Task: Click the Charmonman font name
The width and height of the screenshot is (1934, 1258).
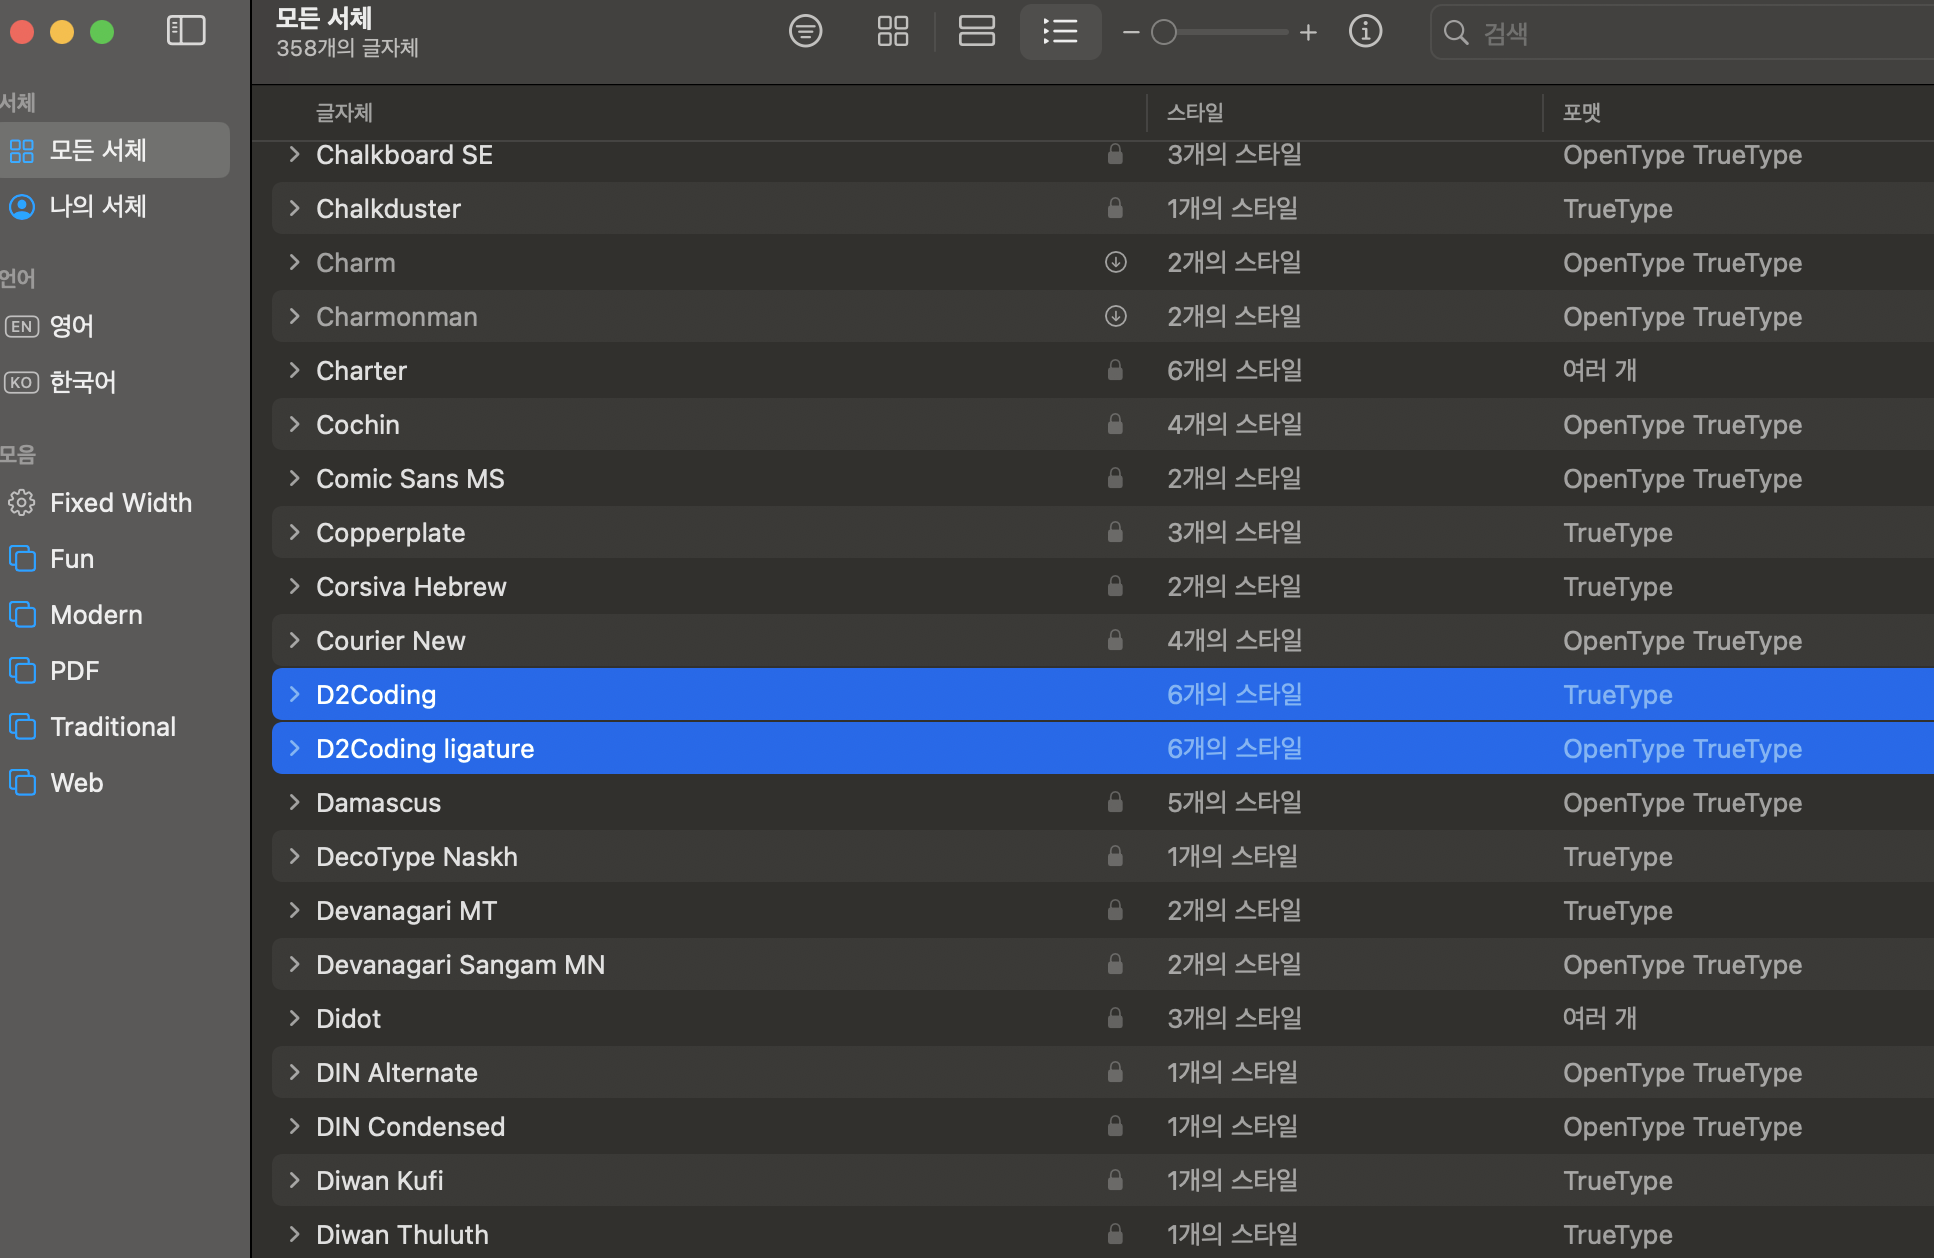Action: click(397, 316)
